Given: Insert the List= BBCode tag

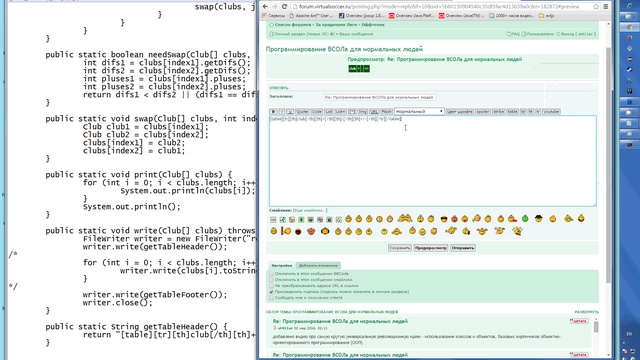Looking at the screenshot, I should (340, 111).
